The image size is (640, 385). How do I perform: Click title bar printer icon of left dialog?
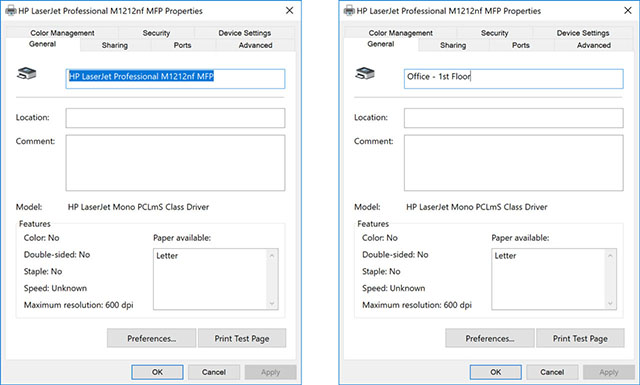(x=11, y=11)
